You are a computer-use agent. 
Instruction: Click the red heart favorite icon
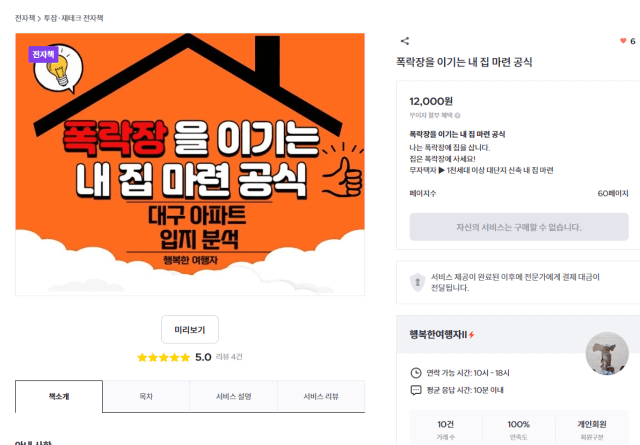click(623, 41)
